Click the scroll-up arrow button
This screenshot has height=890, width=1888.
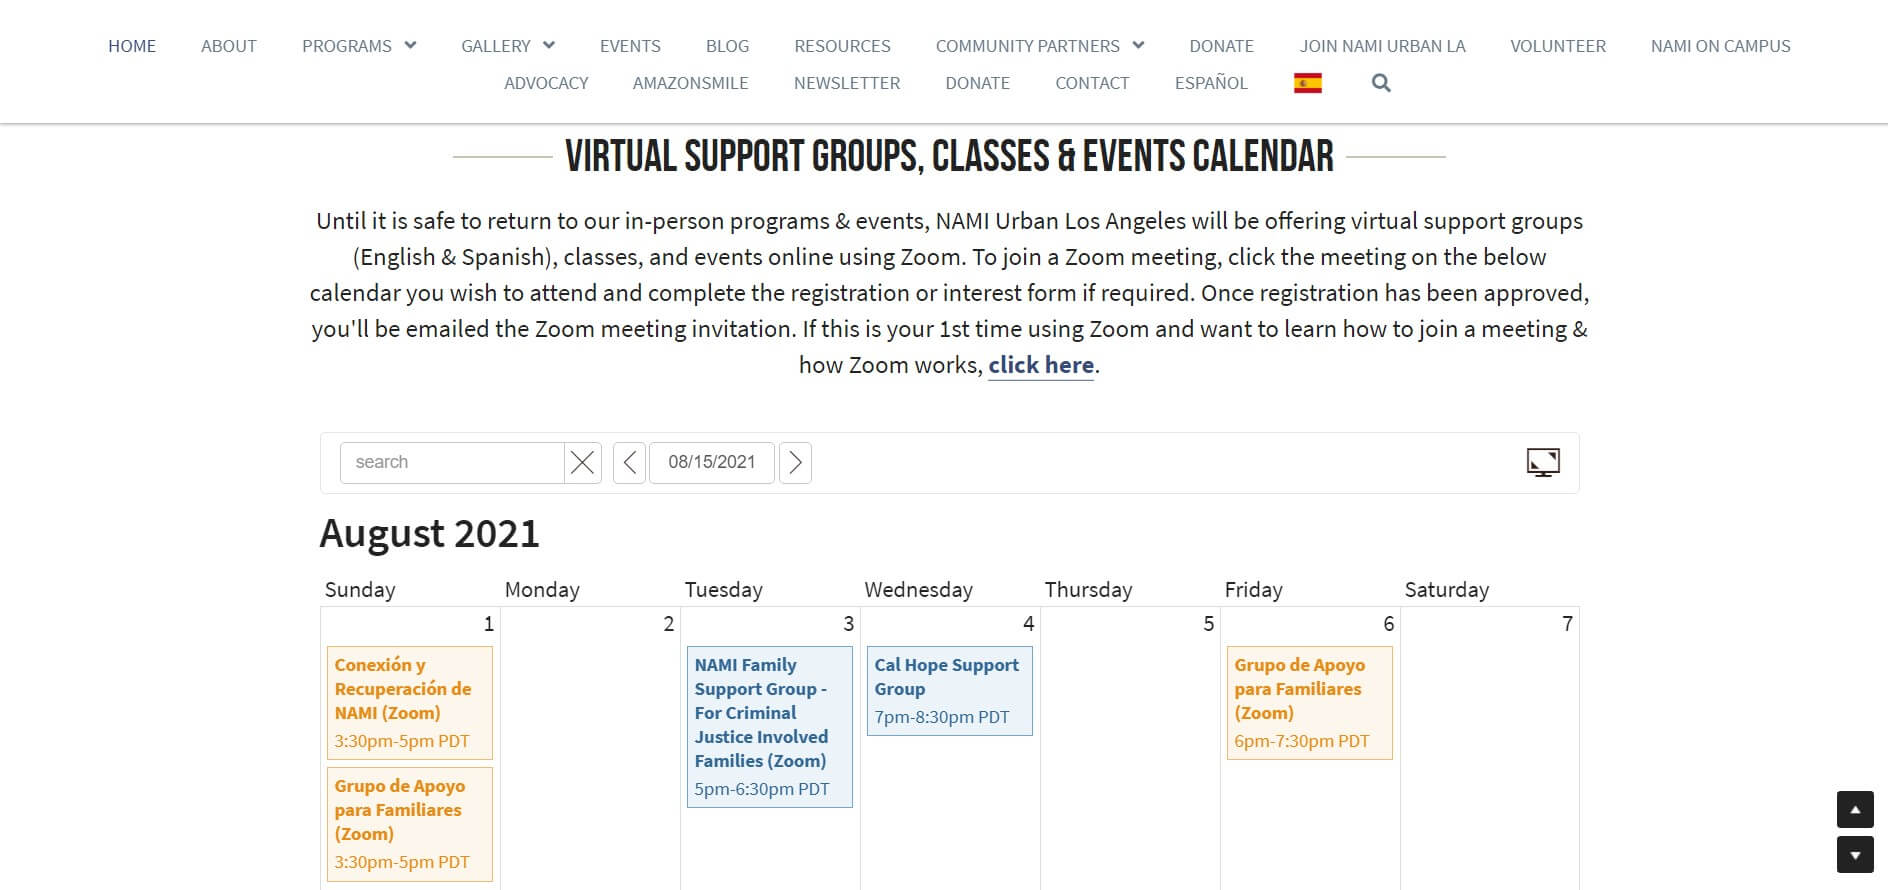pos(1855,809)
